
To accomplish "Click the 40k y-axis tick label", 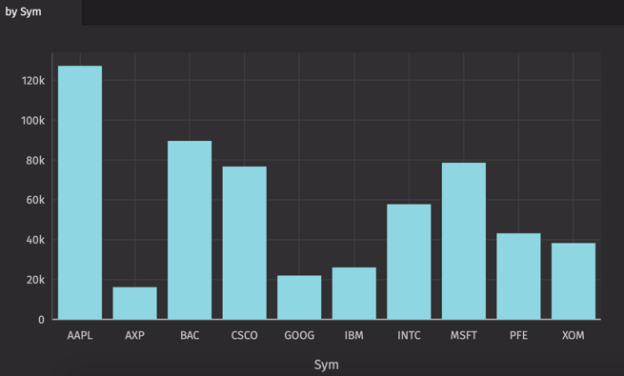I will pos(35,240).
